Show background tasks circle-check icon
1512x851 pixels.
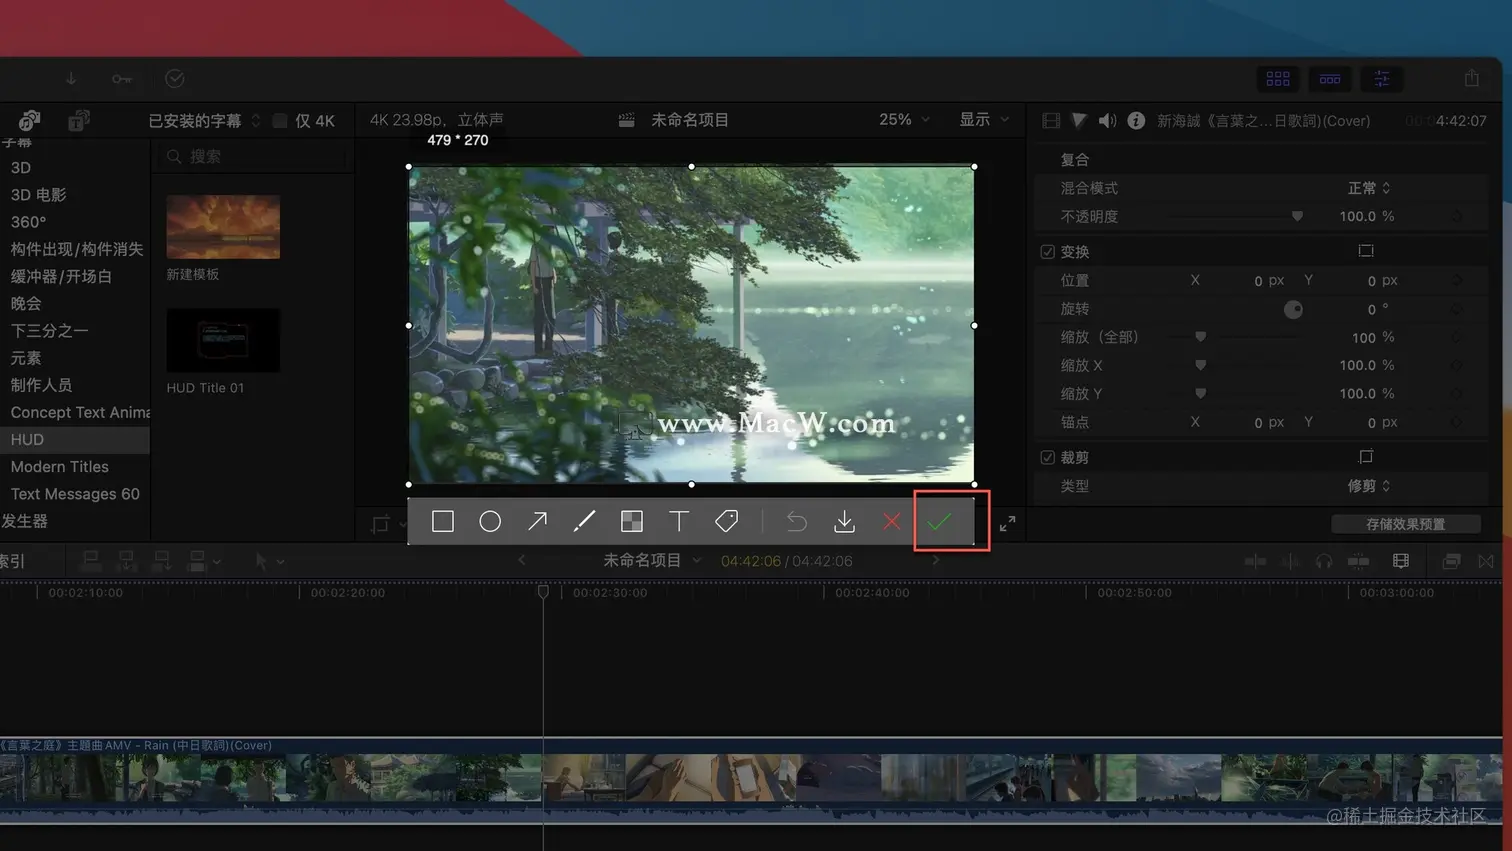click(x=175, y=78)
